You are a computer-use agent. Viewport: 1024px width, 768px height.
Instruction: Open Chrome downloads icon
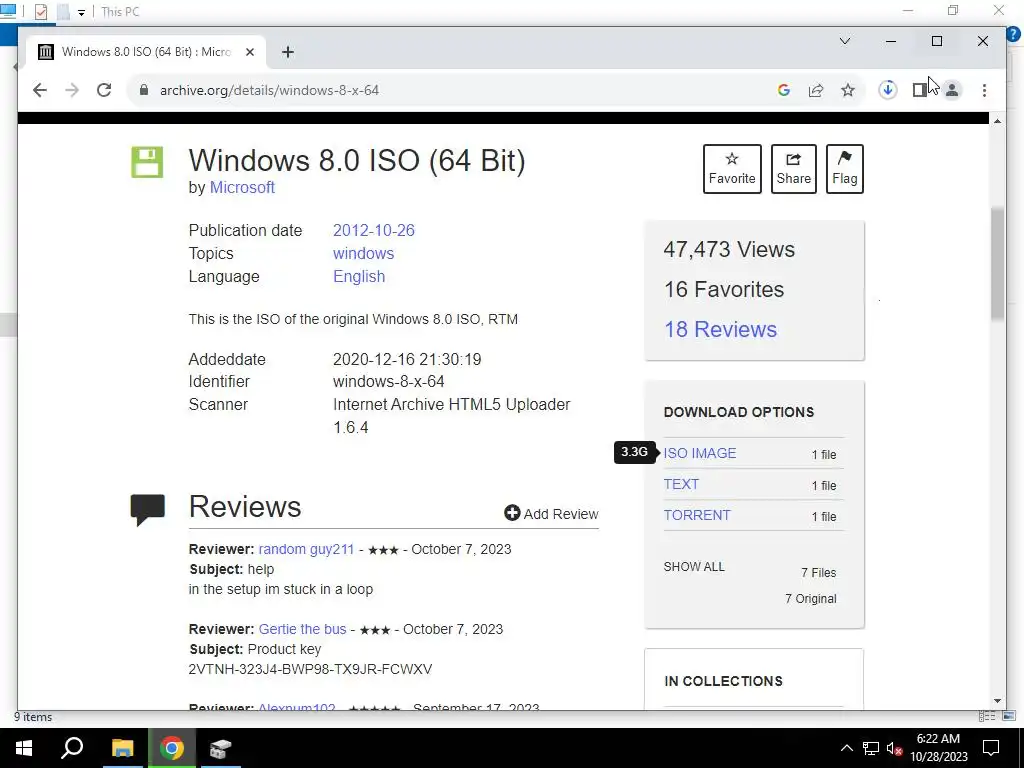pyautogui.click(x=888, y=90)
